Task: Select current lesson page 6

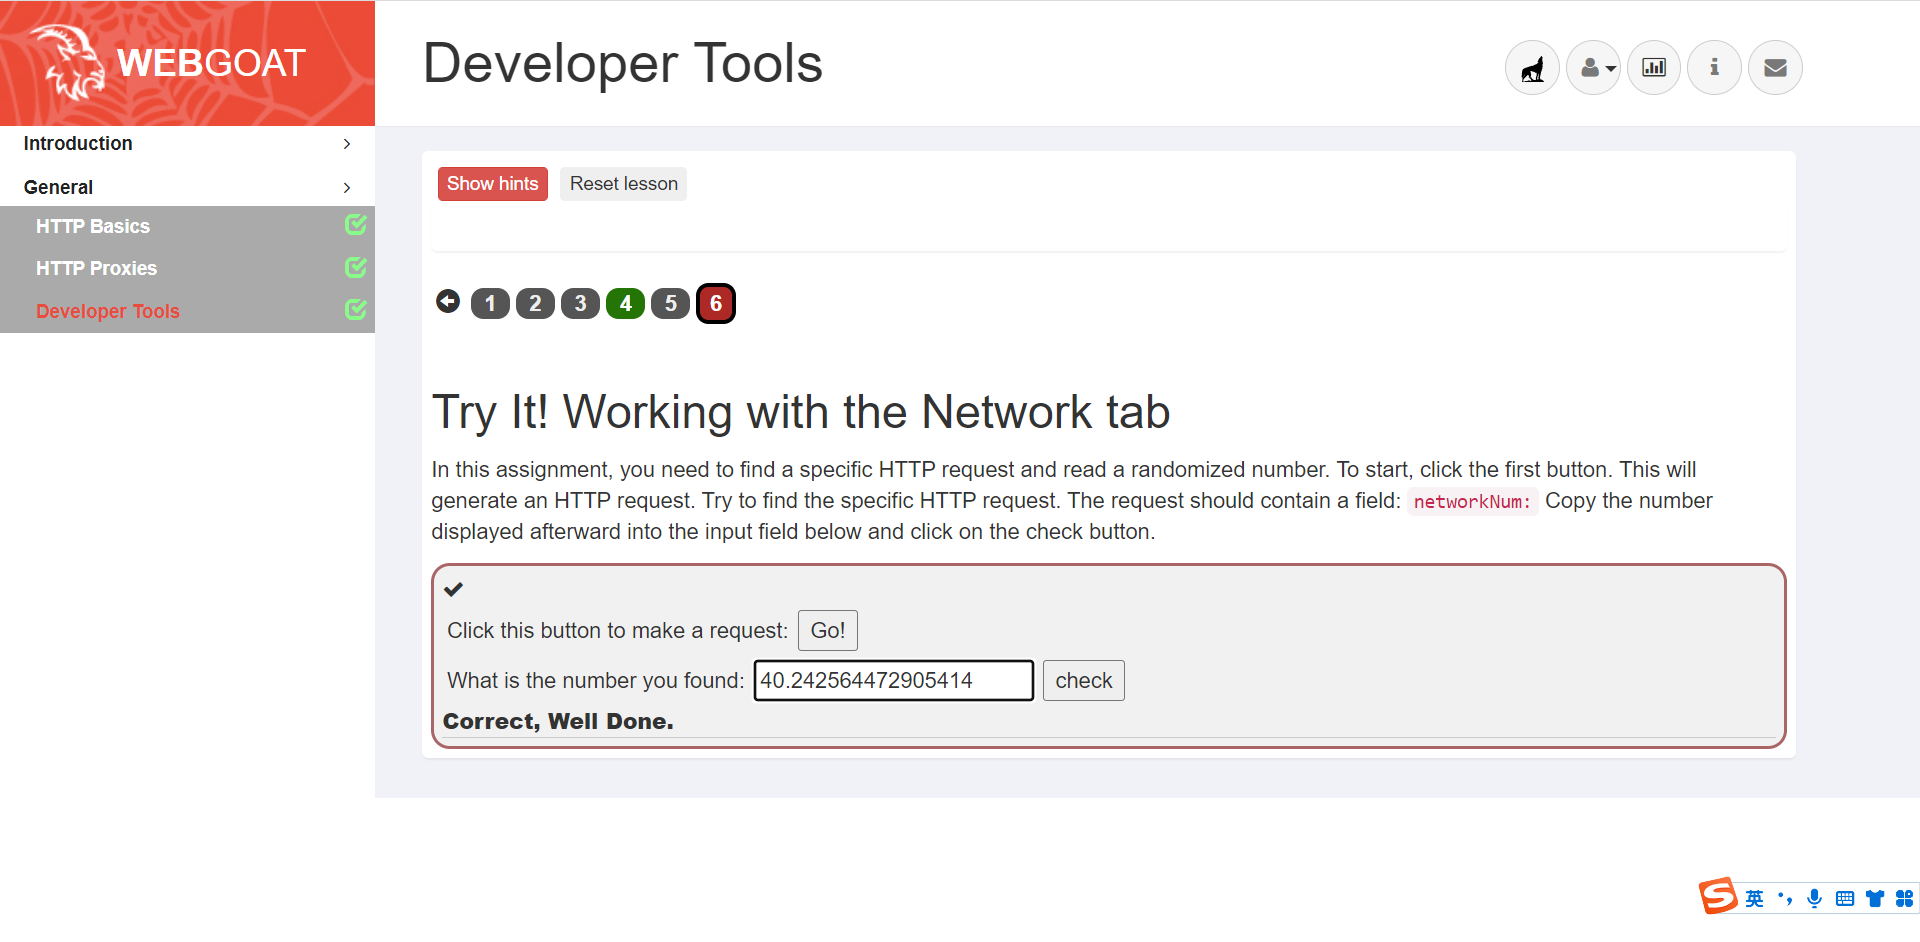Action: coord(716,303)
